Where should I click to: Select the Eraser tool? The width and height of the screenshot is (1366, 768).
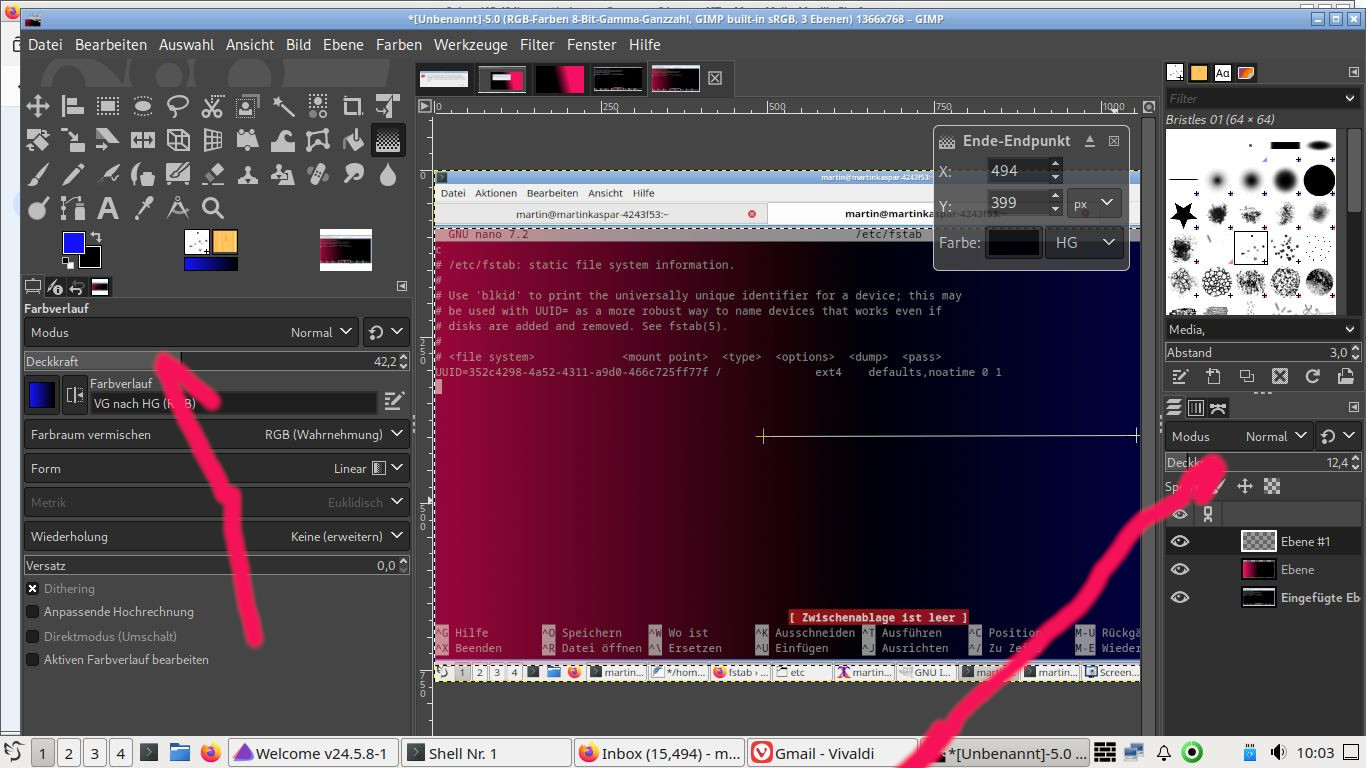point(212,175)
